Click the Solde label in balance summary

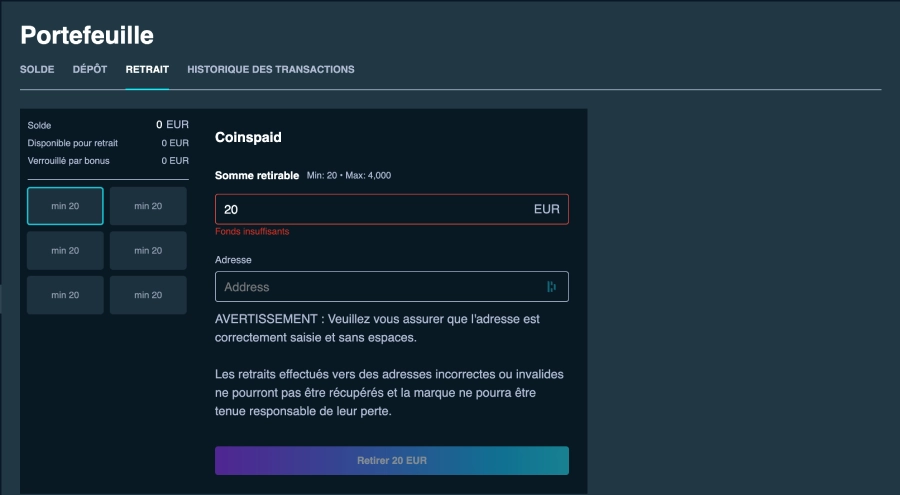coord(39,125)
